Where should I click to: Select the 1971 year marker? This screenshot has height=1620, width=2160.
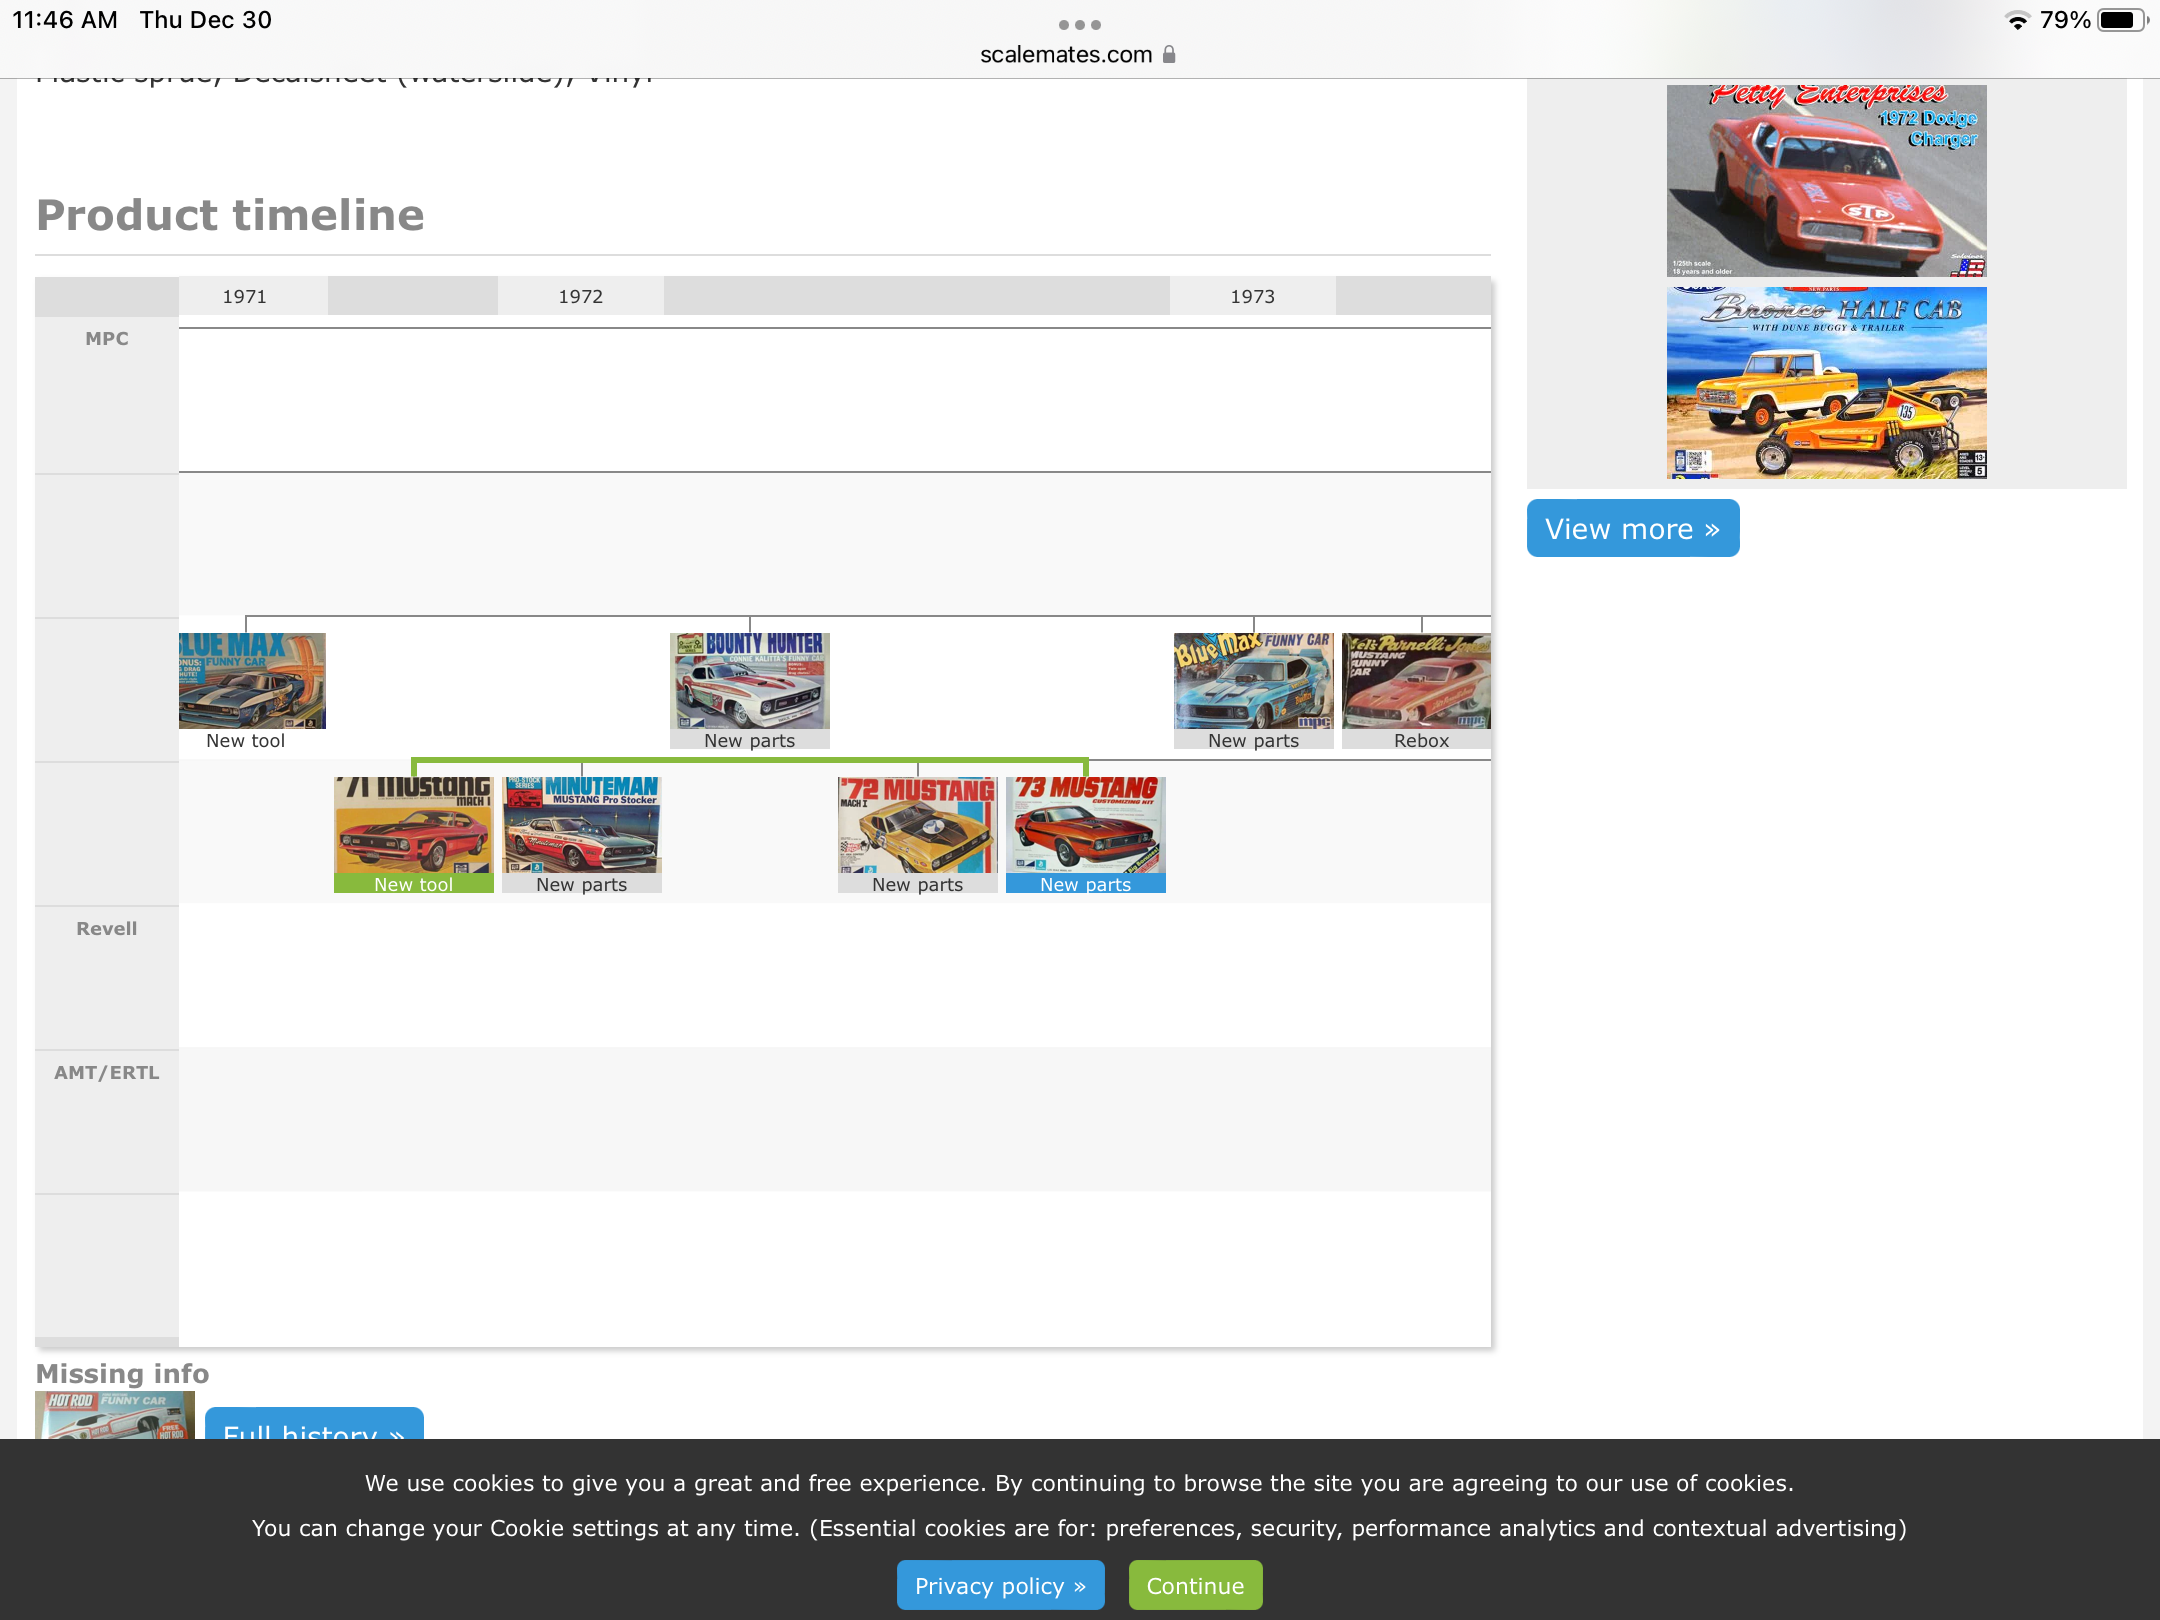[245, 297]
